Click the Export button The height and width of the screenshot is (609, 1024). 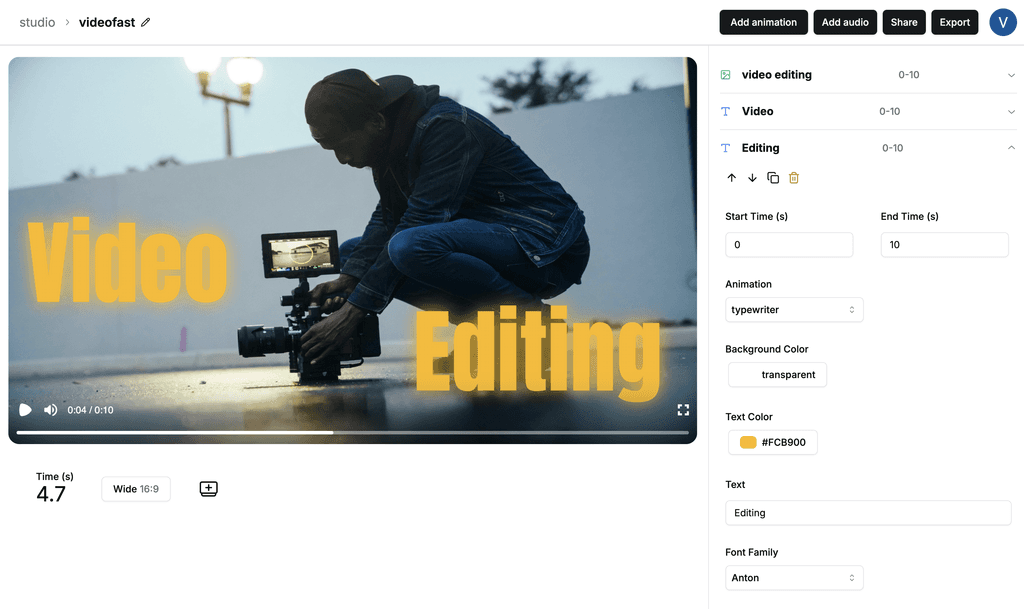coord(954,21)
